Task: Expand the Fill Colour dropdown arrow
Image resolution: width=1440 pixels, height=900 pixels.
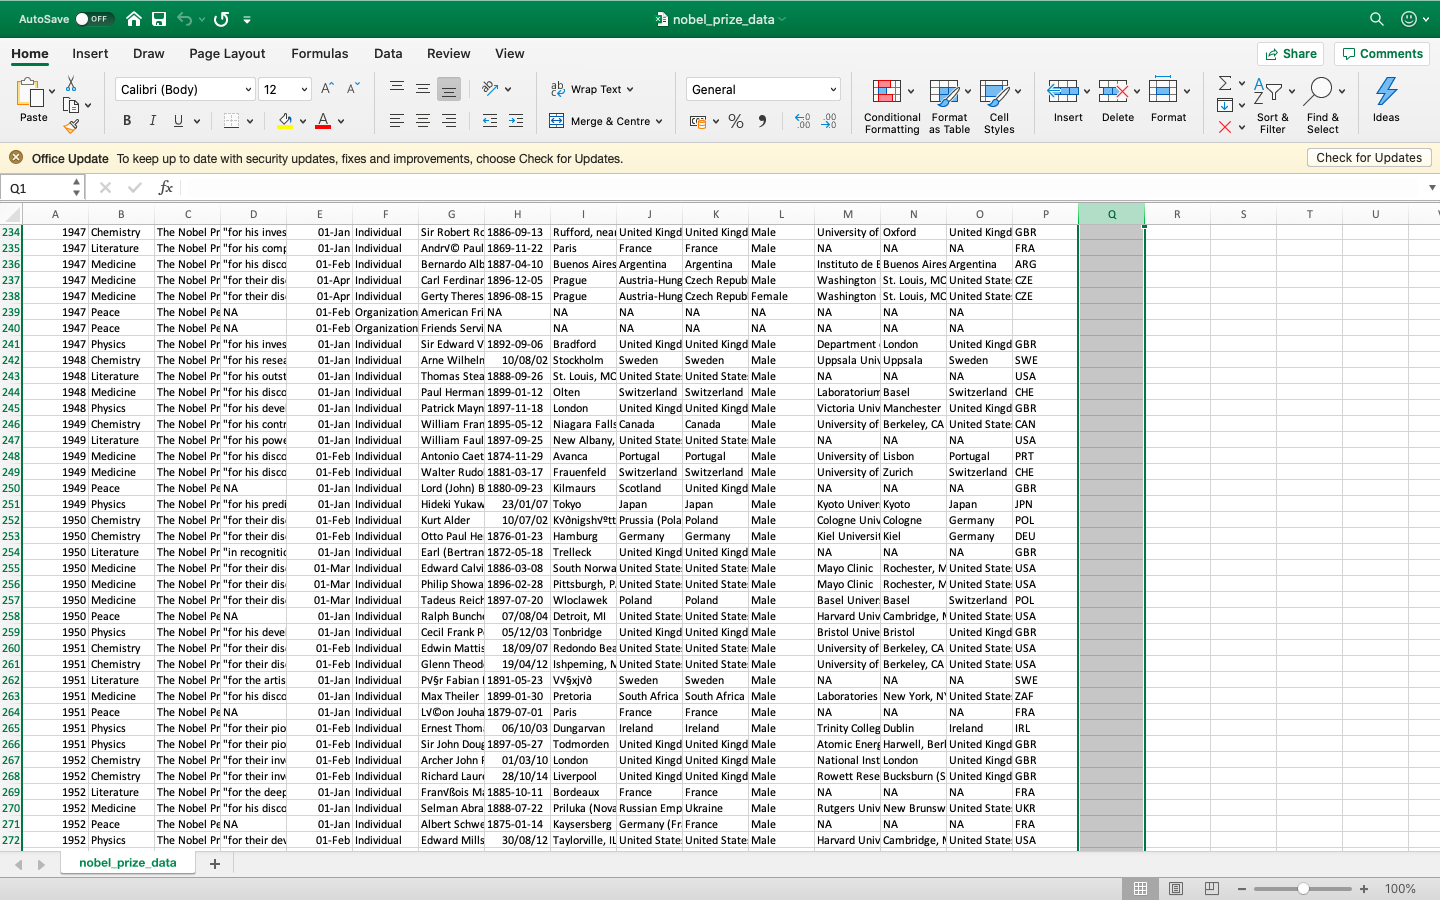Action: click(301, 120)
